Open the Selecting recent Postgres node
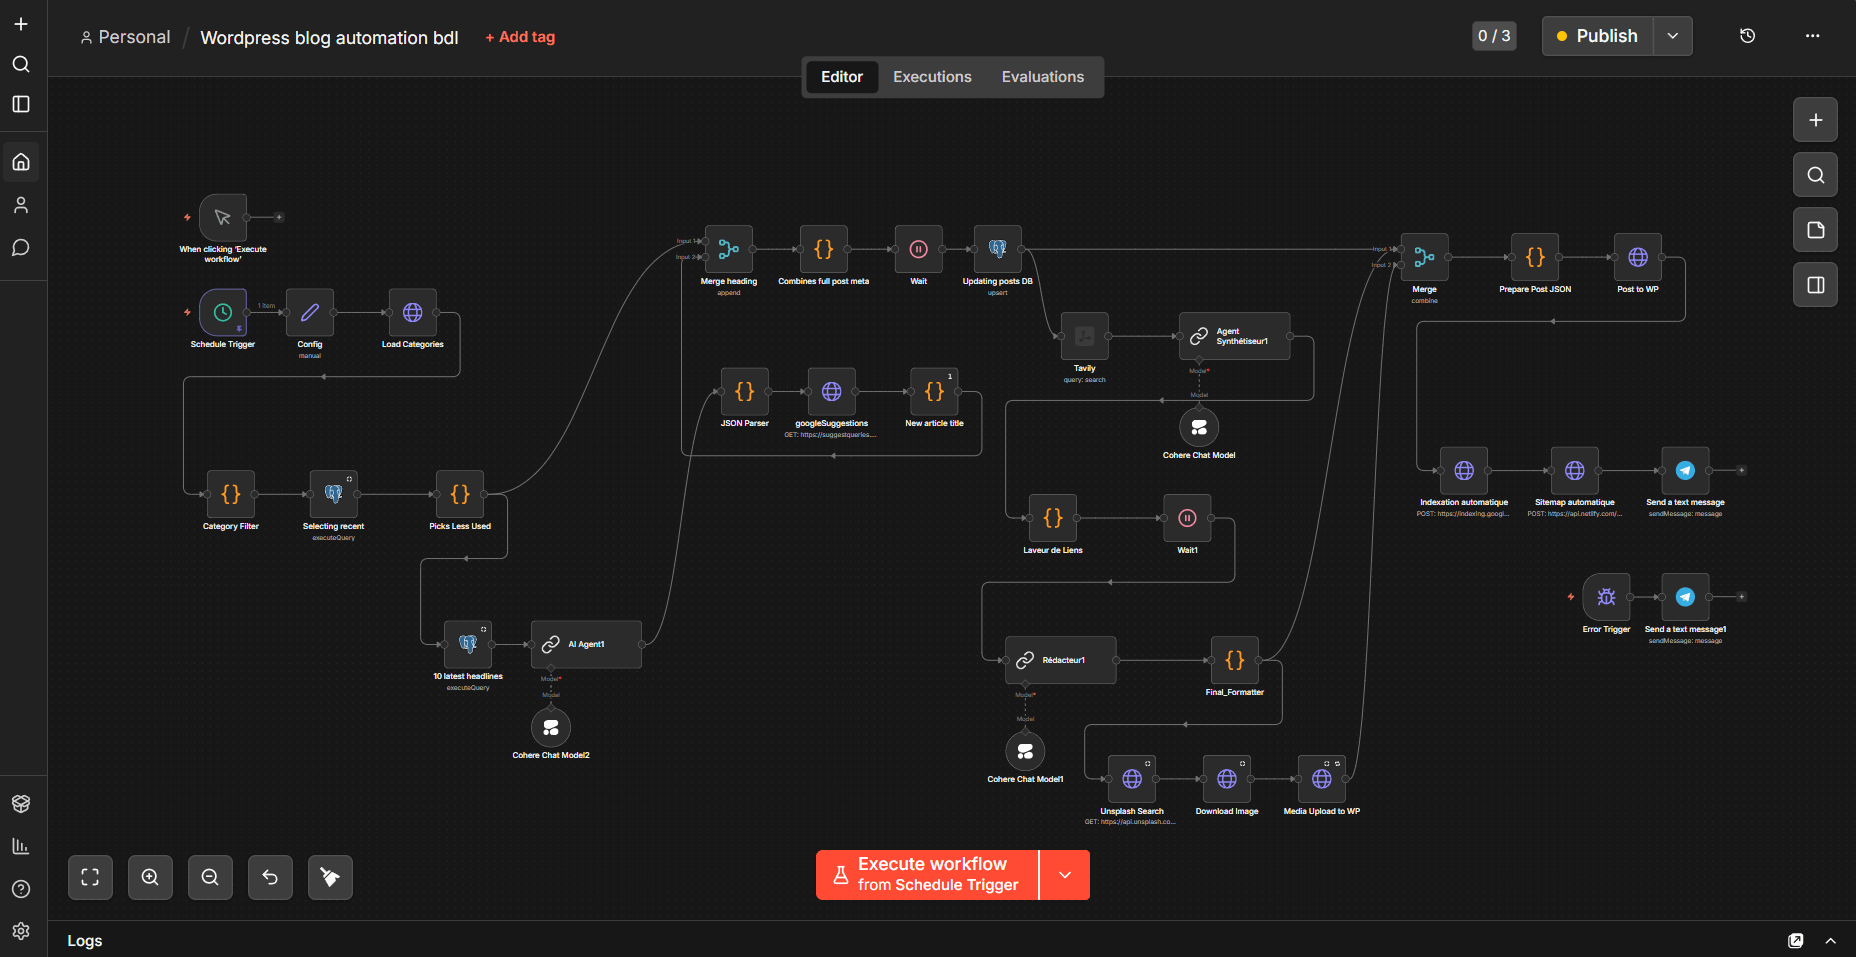1856x957 pixels. tap(334, 494)
